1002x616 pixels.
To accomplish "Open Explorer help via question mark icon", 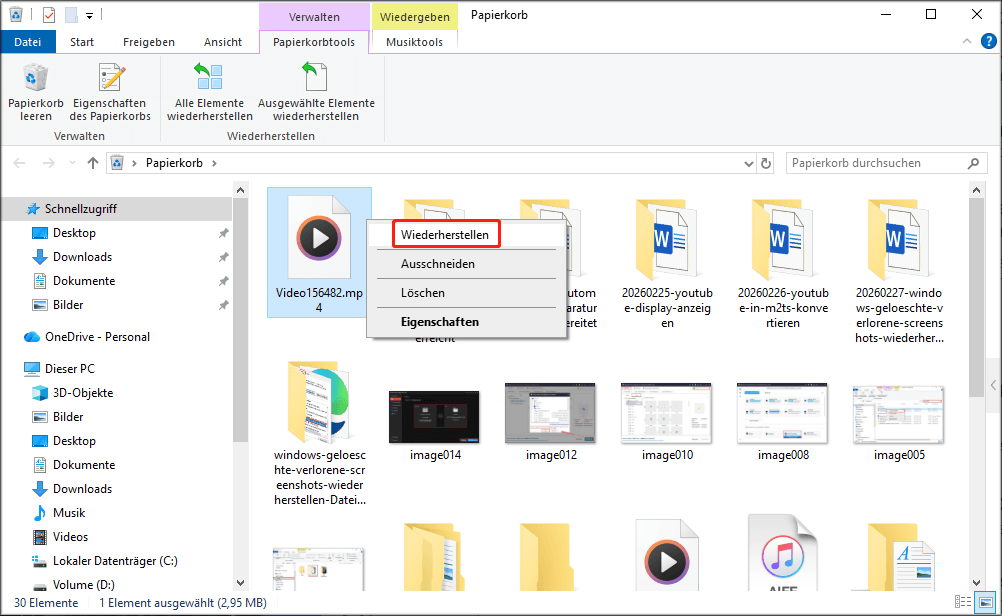I will (989, 41).
